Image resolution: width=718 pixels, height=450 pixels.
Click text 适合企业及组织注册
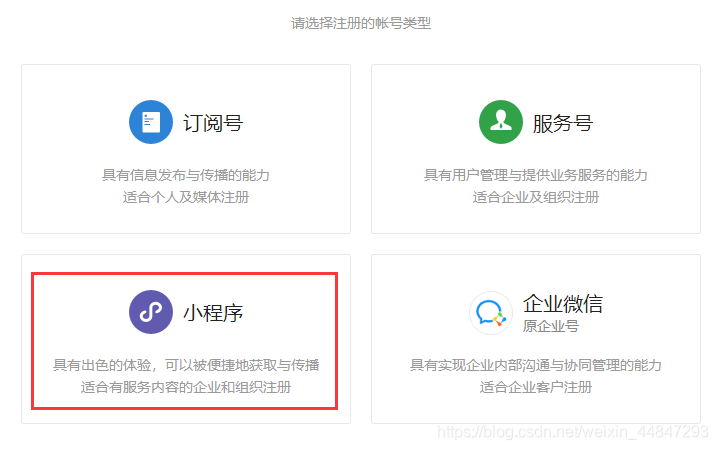coord(535,197)
